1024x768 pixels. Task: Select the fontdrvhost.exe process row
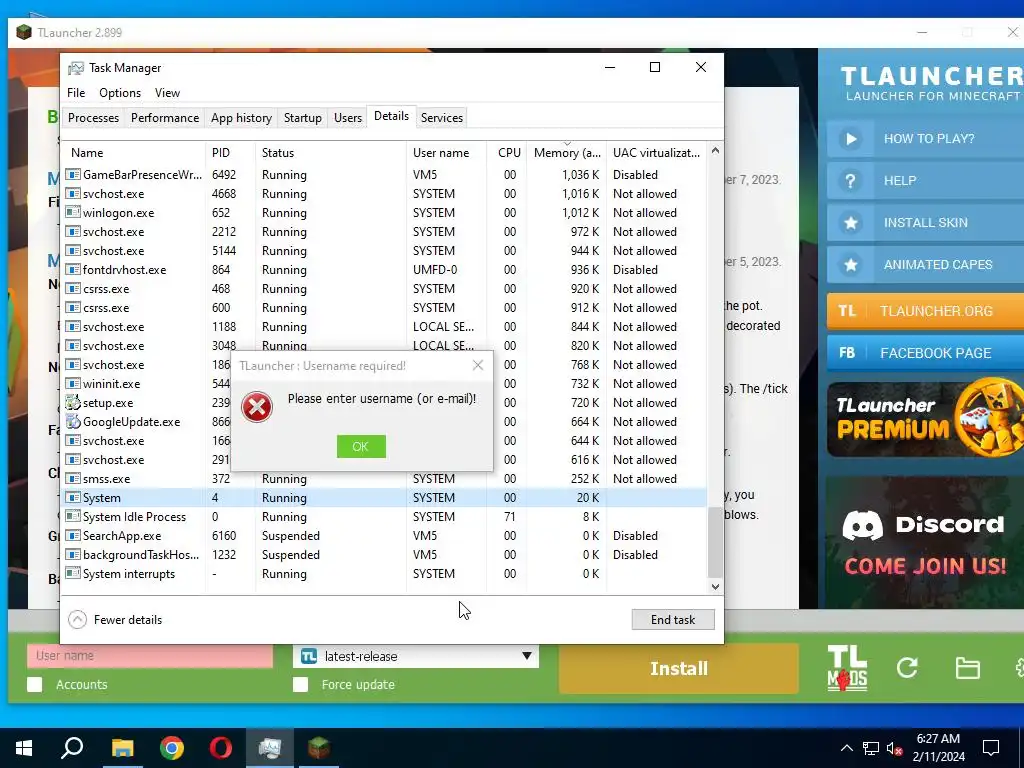[x=384, y=270]
